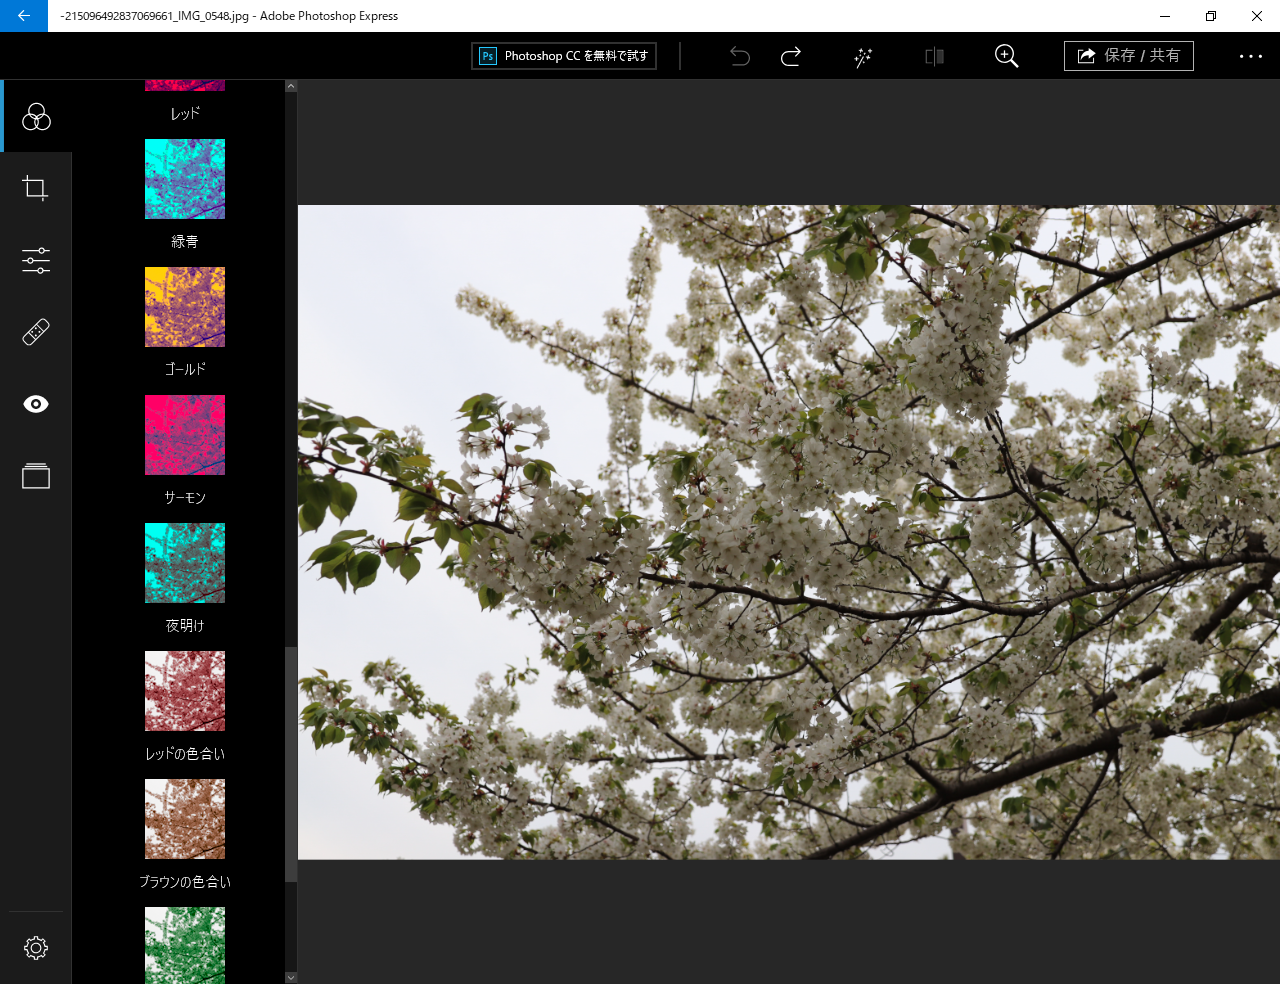This screenshot has width=1280, height=984.
Task: Undo the last edit
Action: click(740, 56)
